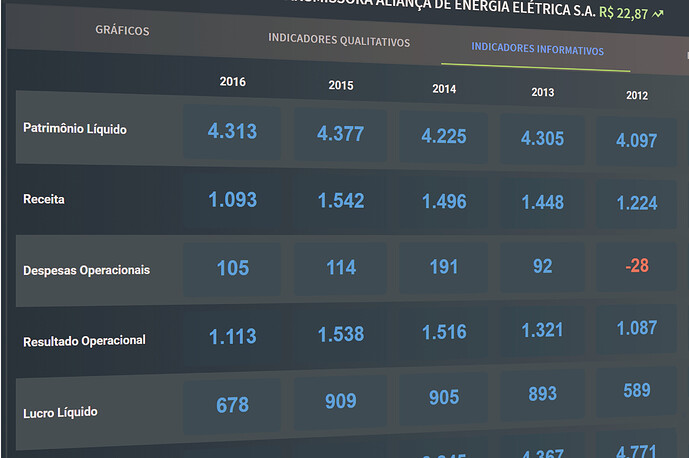Screen dimensions: 689x458
Task: Click Despesas Operacionais value 191
Action: click(x=444, y=267)
